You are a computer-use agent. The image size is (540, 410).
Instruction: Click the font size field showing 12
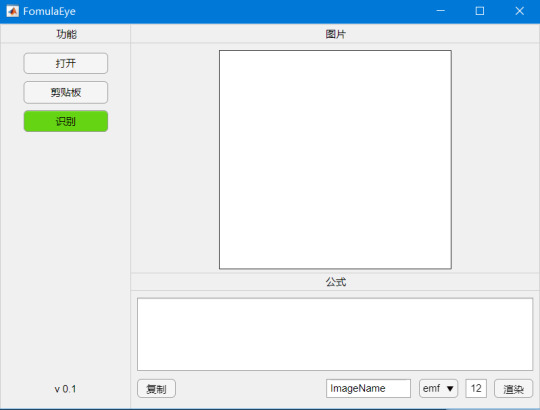pyautogui.click(x=476, y=389)
